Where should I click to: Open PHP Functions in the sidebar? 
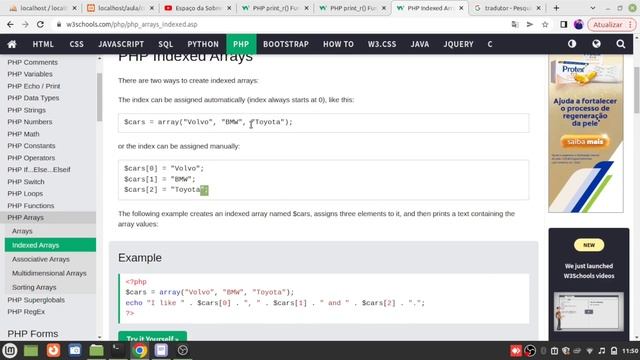point(31,205)
